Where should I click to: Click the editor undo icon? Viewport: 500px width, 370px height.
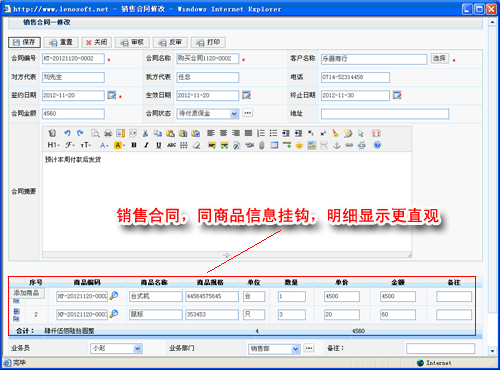click(x=67, y=133)
